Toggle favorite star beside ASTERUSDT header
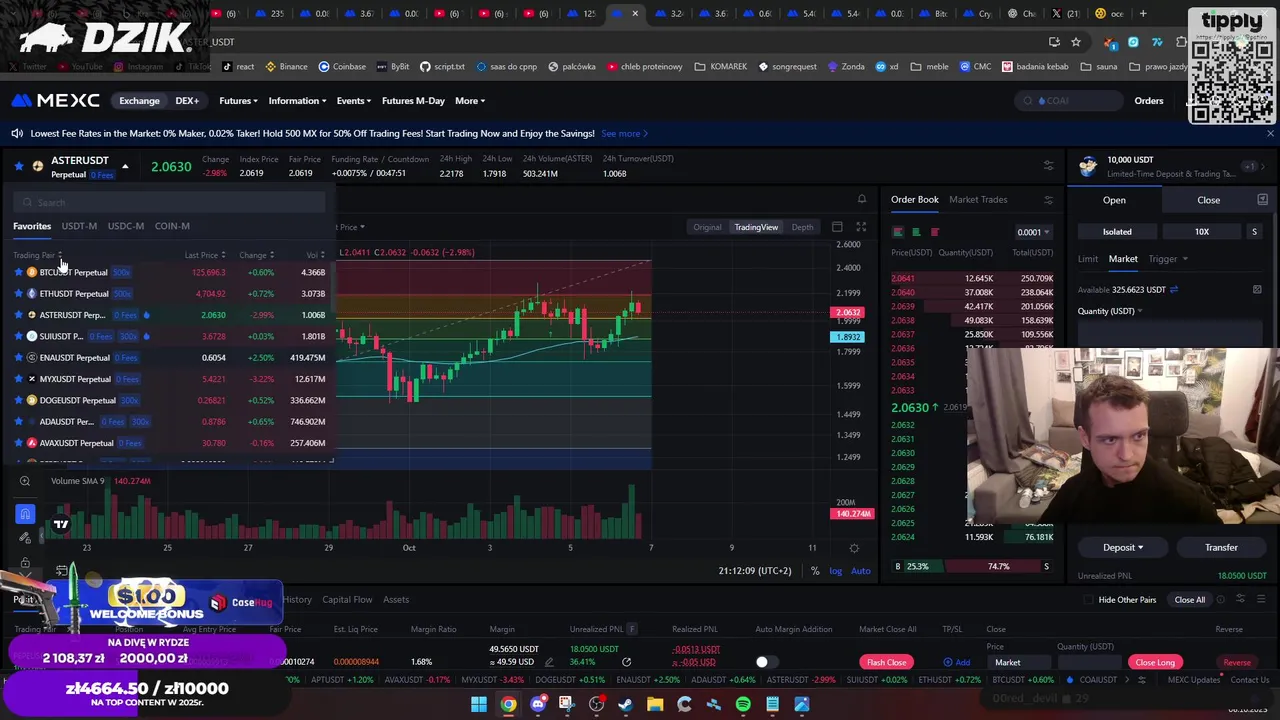The width and height of the screenshot is (1280, 720). click(18, 165)
